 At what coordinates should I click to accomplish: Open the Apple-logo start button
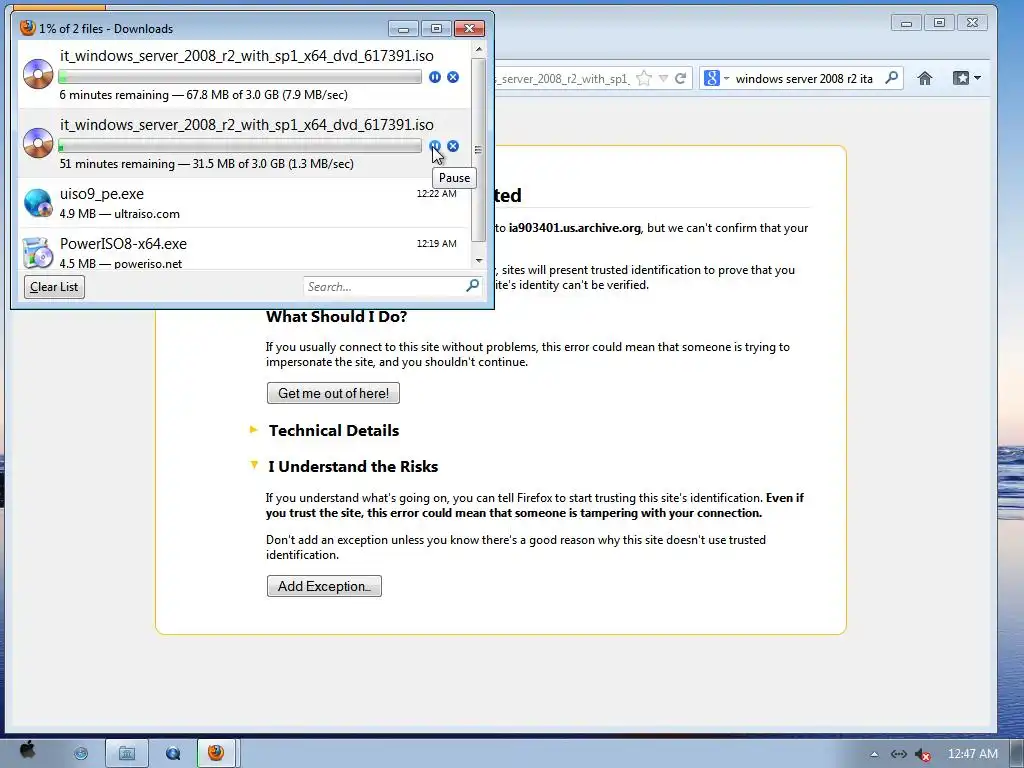click(x=27, y=751)
